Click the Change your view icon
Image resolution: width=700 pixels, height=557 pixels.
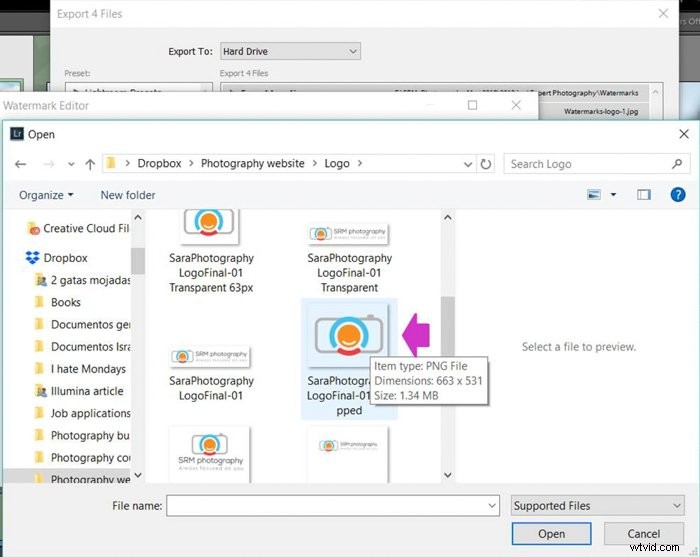pos(594,195)
